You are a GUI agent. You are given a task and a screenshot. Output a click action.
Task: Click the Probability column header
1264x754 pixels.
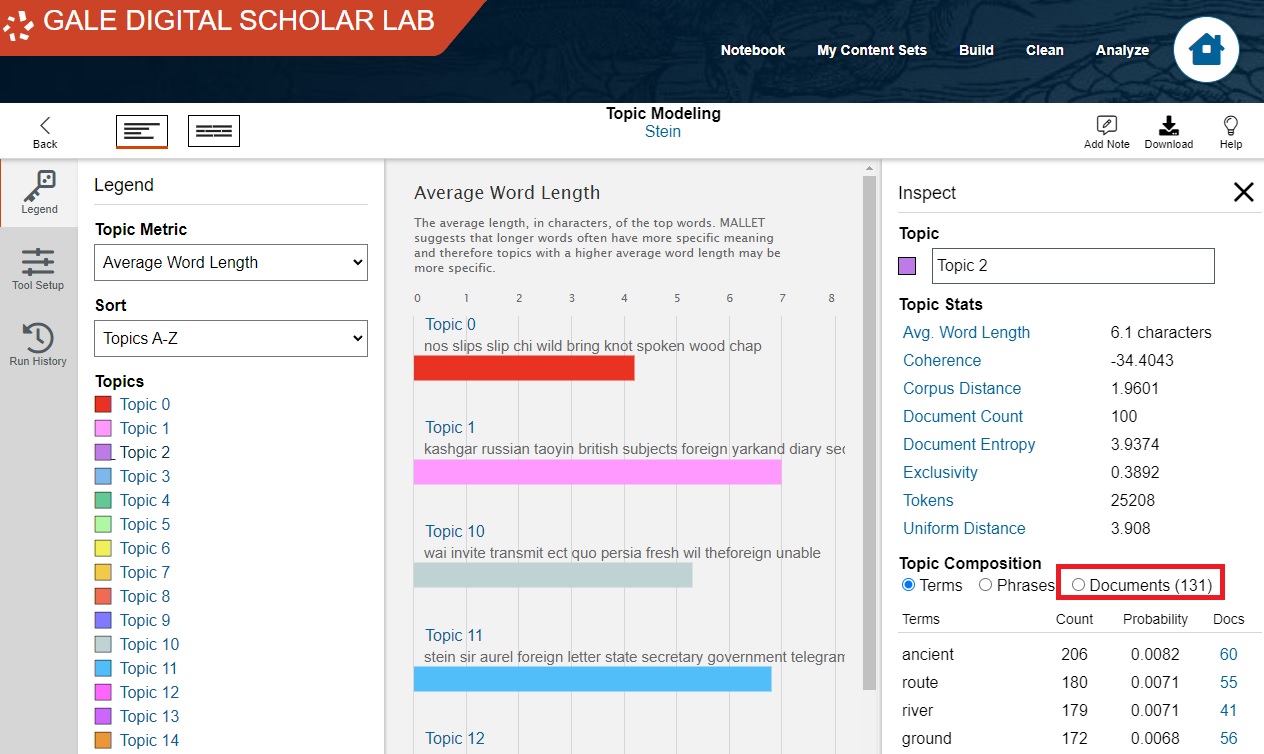tap(1155, 619)
